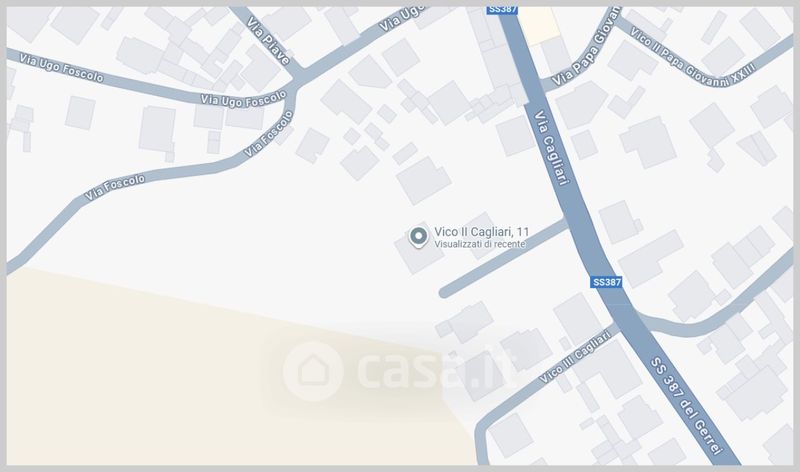Click the diagonal Via Foscolo label near junction
Viewport: 800px width, 472px height.
[x=269, y=134]
